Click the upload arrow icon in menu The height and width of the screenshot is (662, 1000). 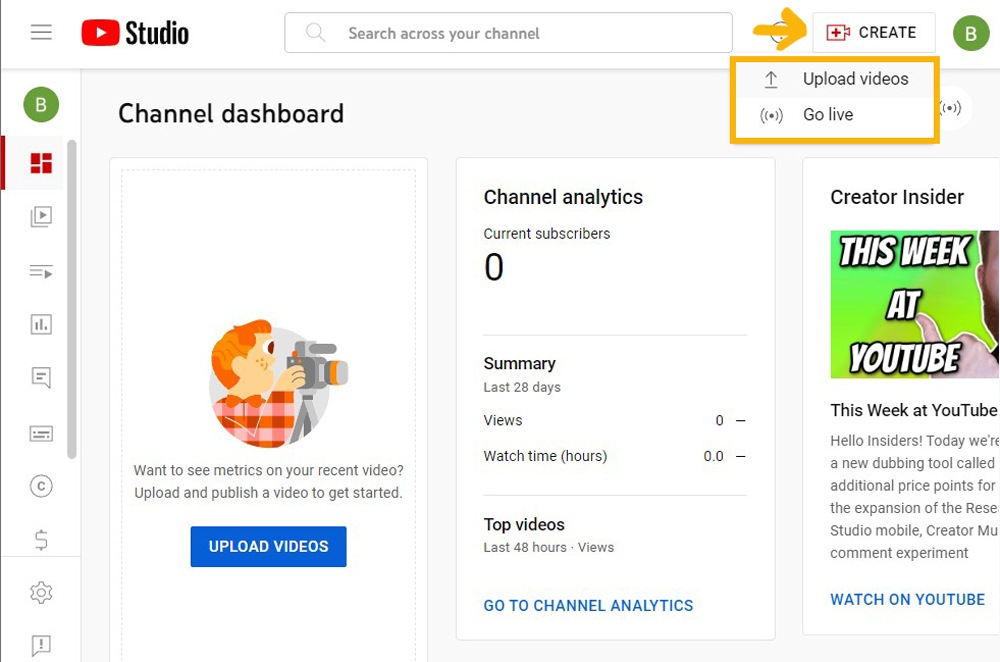click(770, 79)
